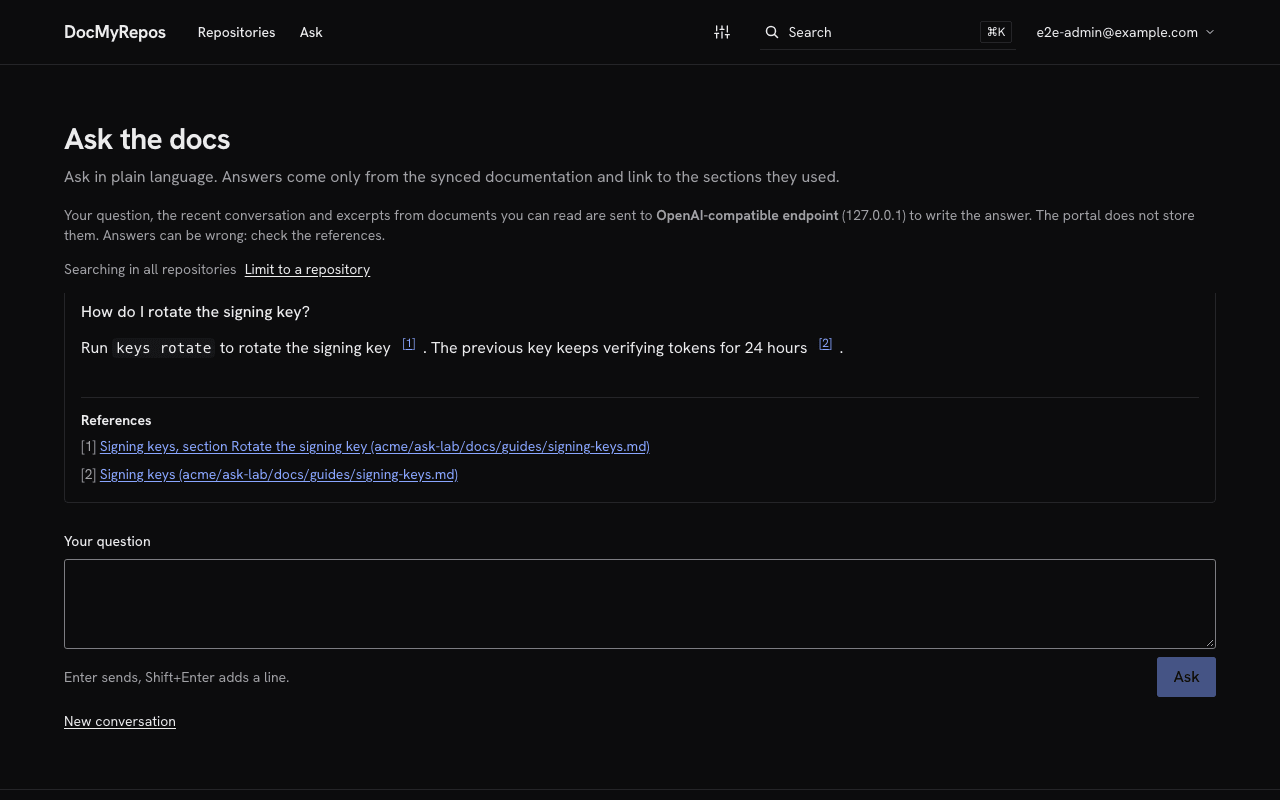
Task: Click the 'Your question' label
Action: (107, 541)
